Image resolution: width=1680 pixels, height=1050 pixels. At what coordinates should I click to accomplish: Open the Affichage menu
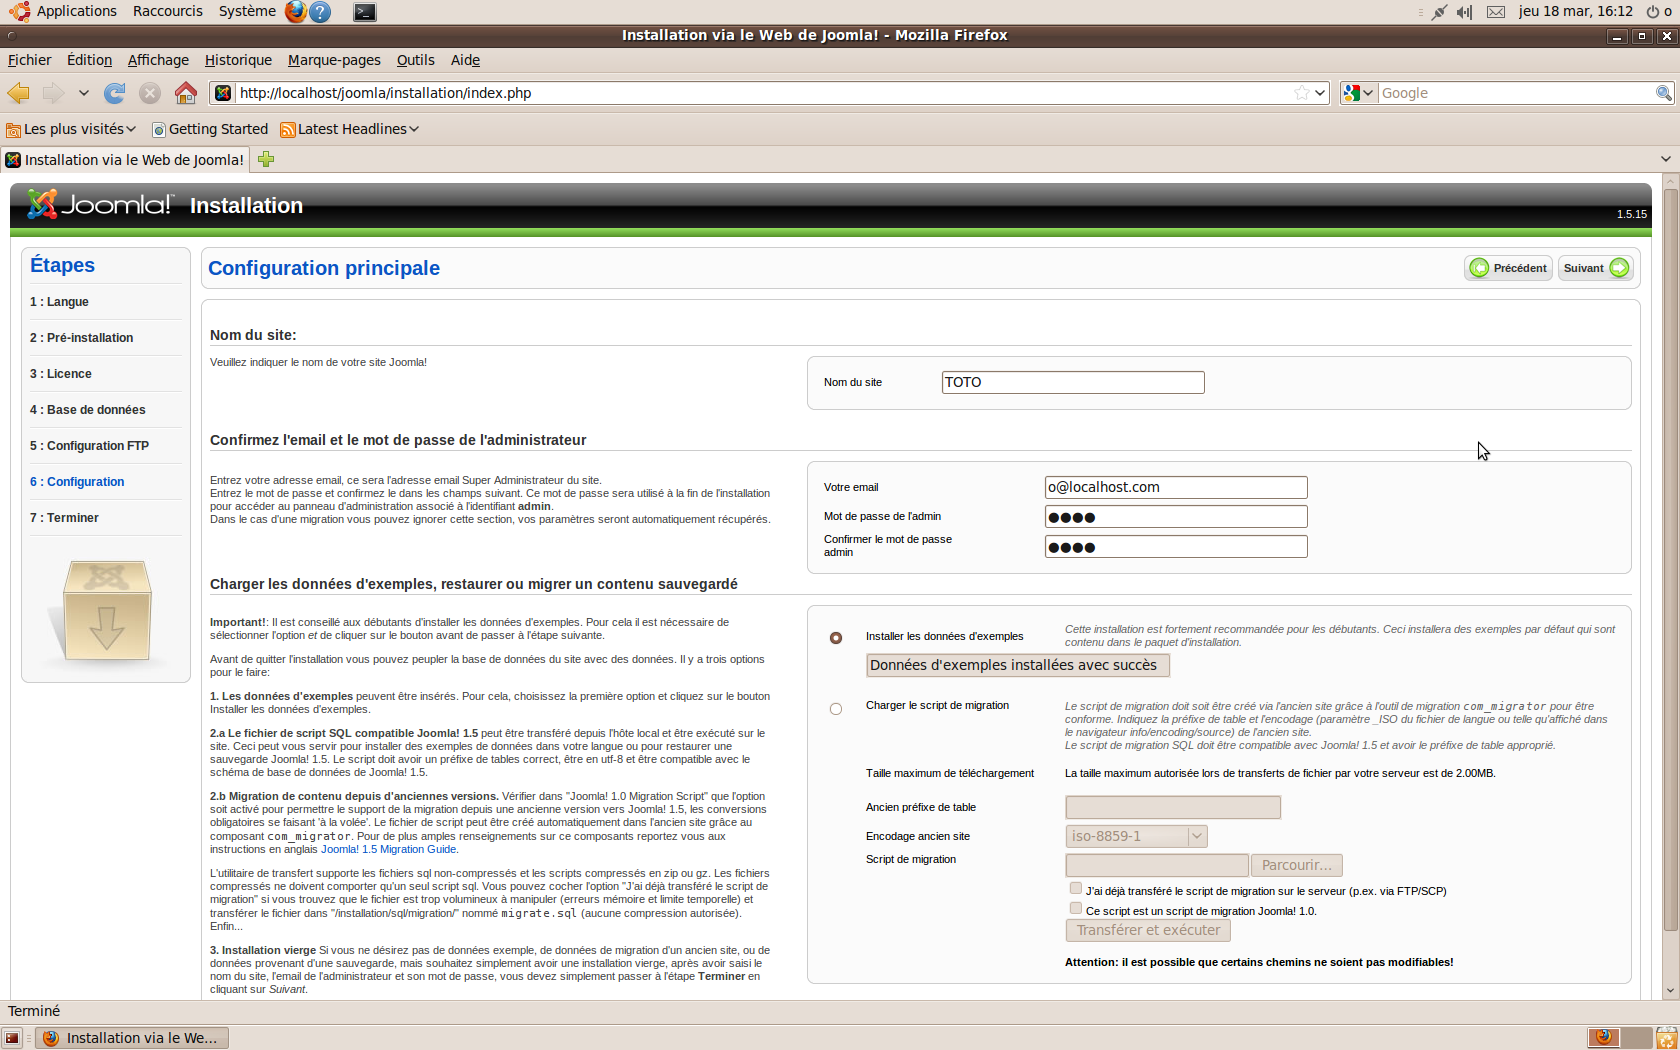[x=158, y=60]
